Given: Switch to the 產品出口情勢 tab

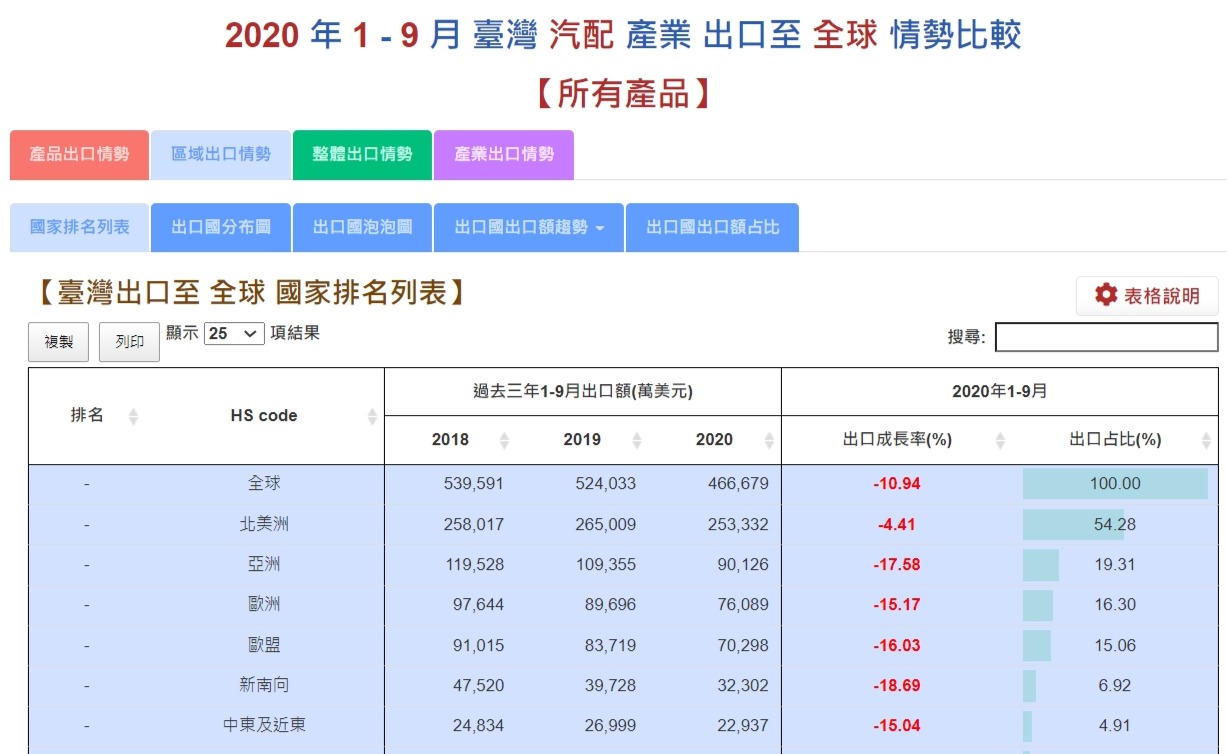Looking at the screenshot, I should point(79,154).
